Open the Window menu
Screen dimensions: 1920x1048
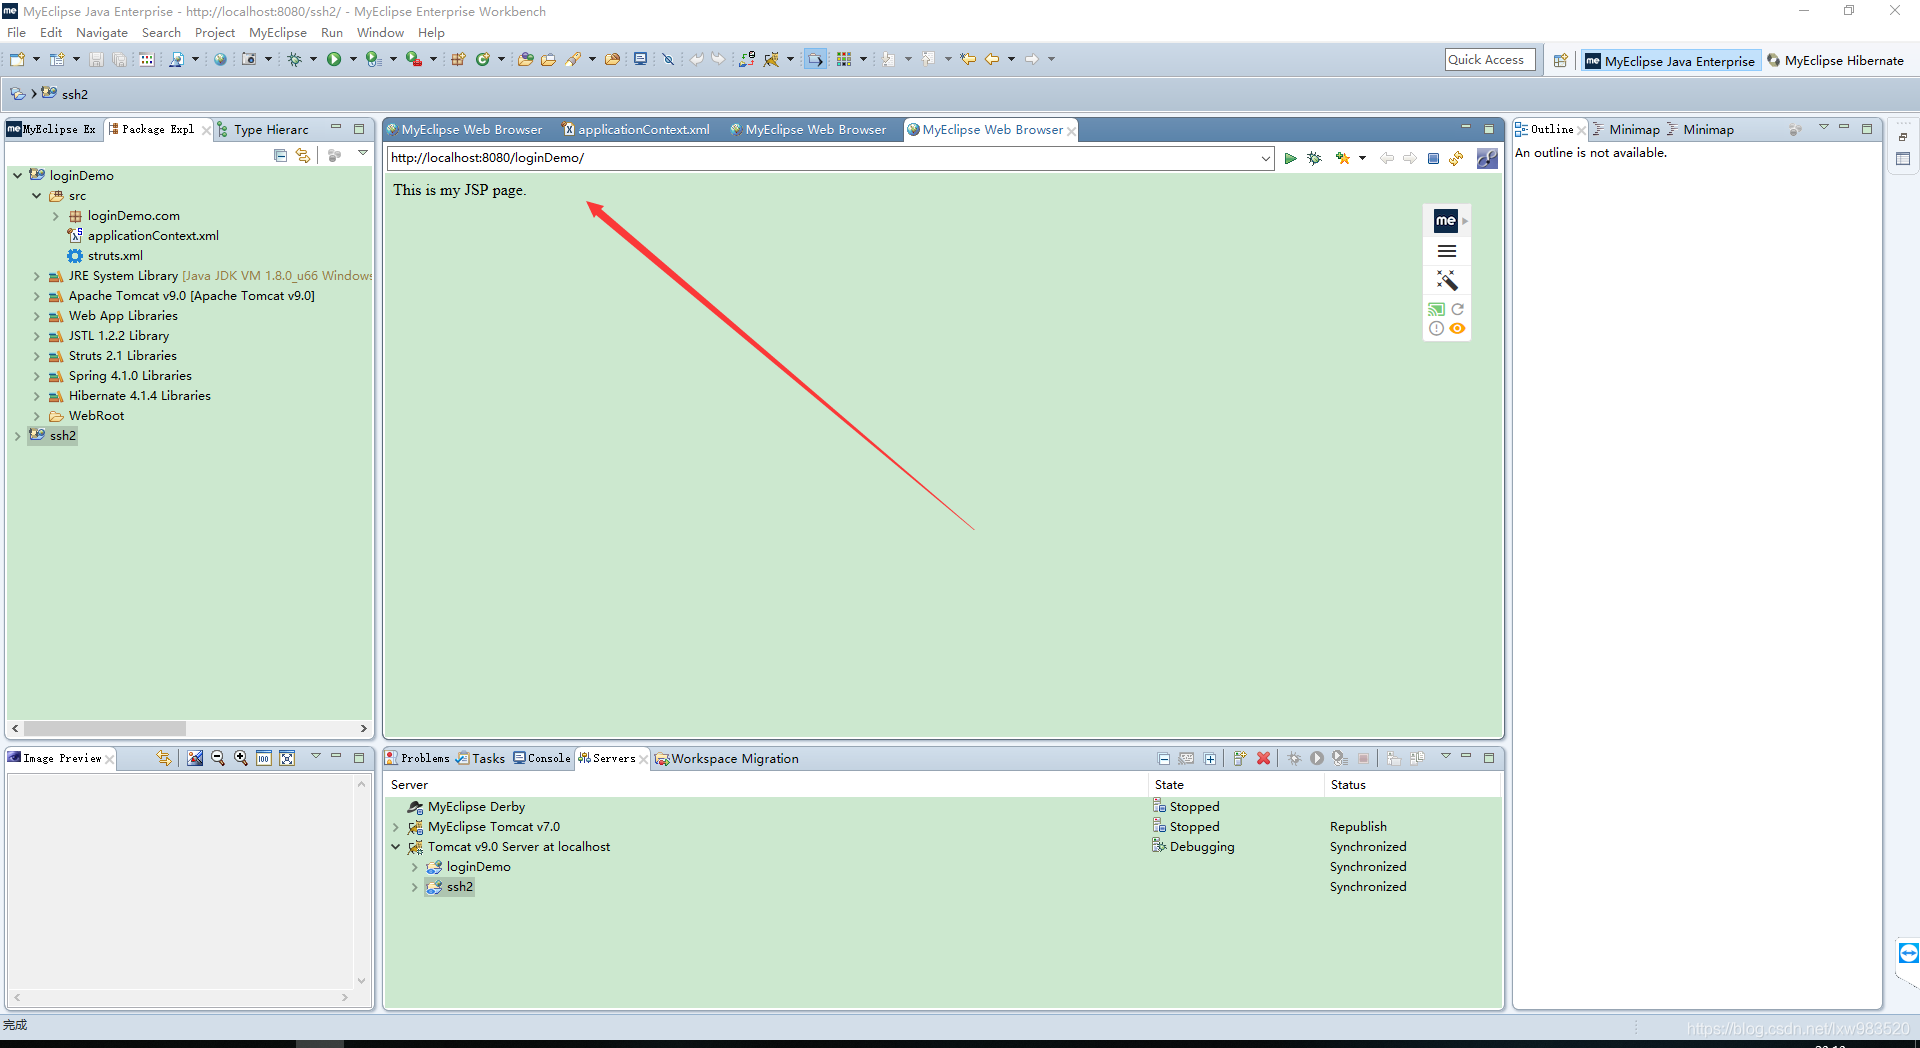click(x=380, y=33)
